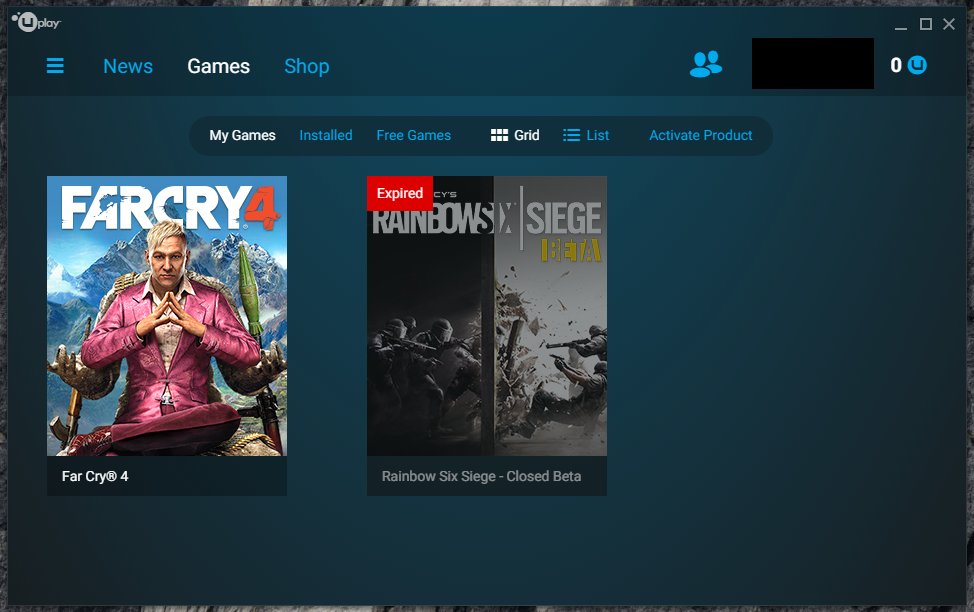Open the Shop tab
Viewport: 974px width, 612px height.
coord(307,66)
